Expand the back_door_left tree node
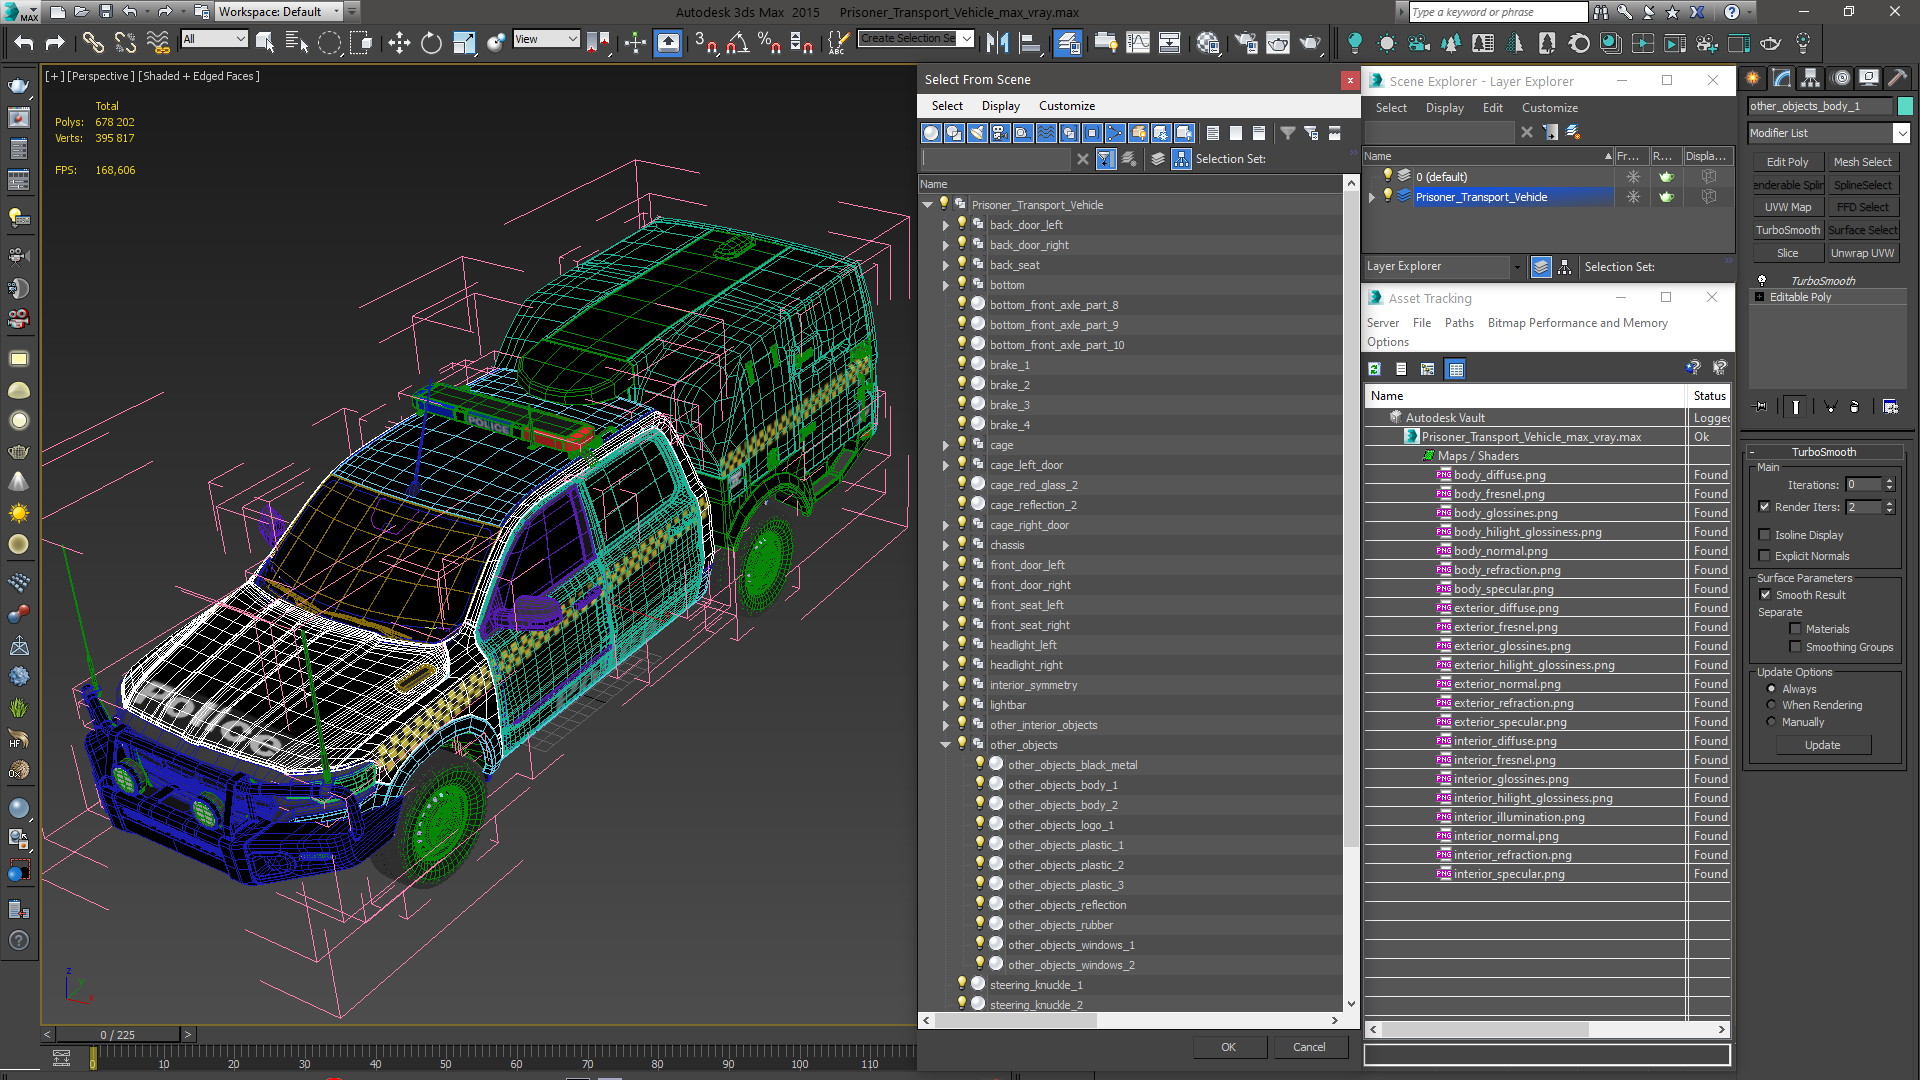The width and height of the screenshot is (1920, 1080). [945, 225]
